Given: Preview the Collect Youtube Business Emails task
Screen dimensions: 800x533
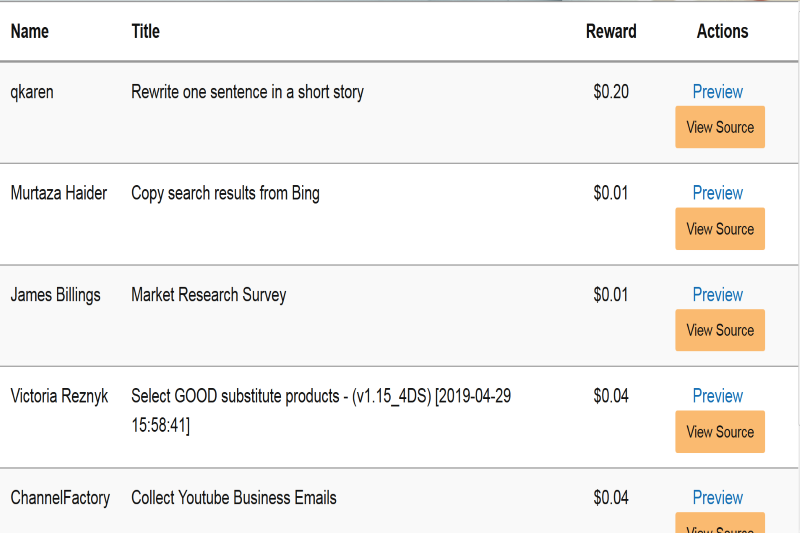Looking at the screenshot, I should point(717,498).
